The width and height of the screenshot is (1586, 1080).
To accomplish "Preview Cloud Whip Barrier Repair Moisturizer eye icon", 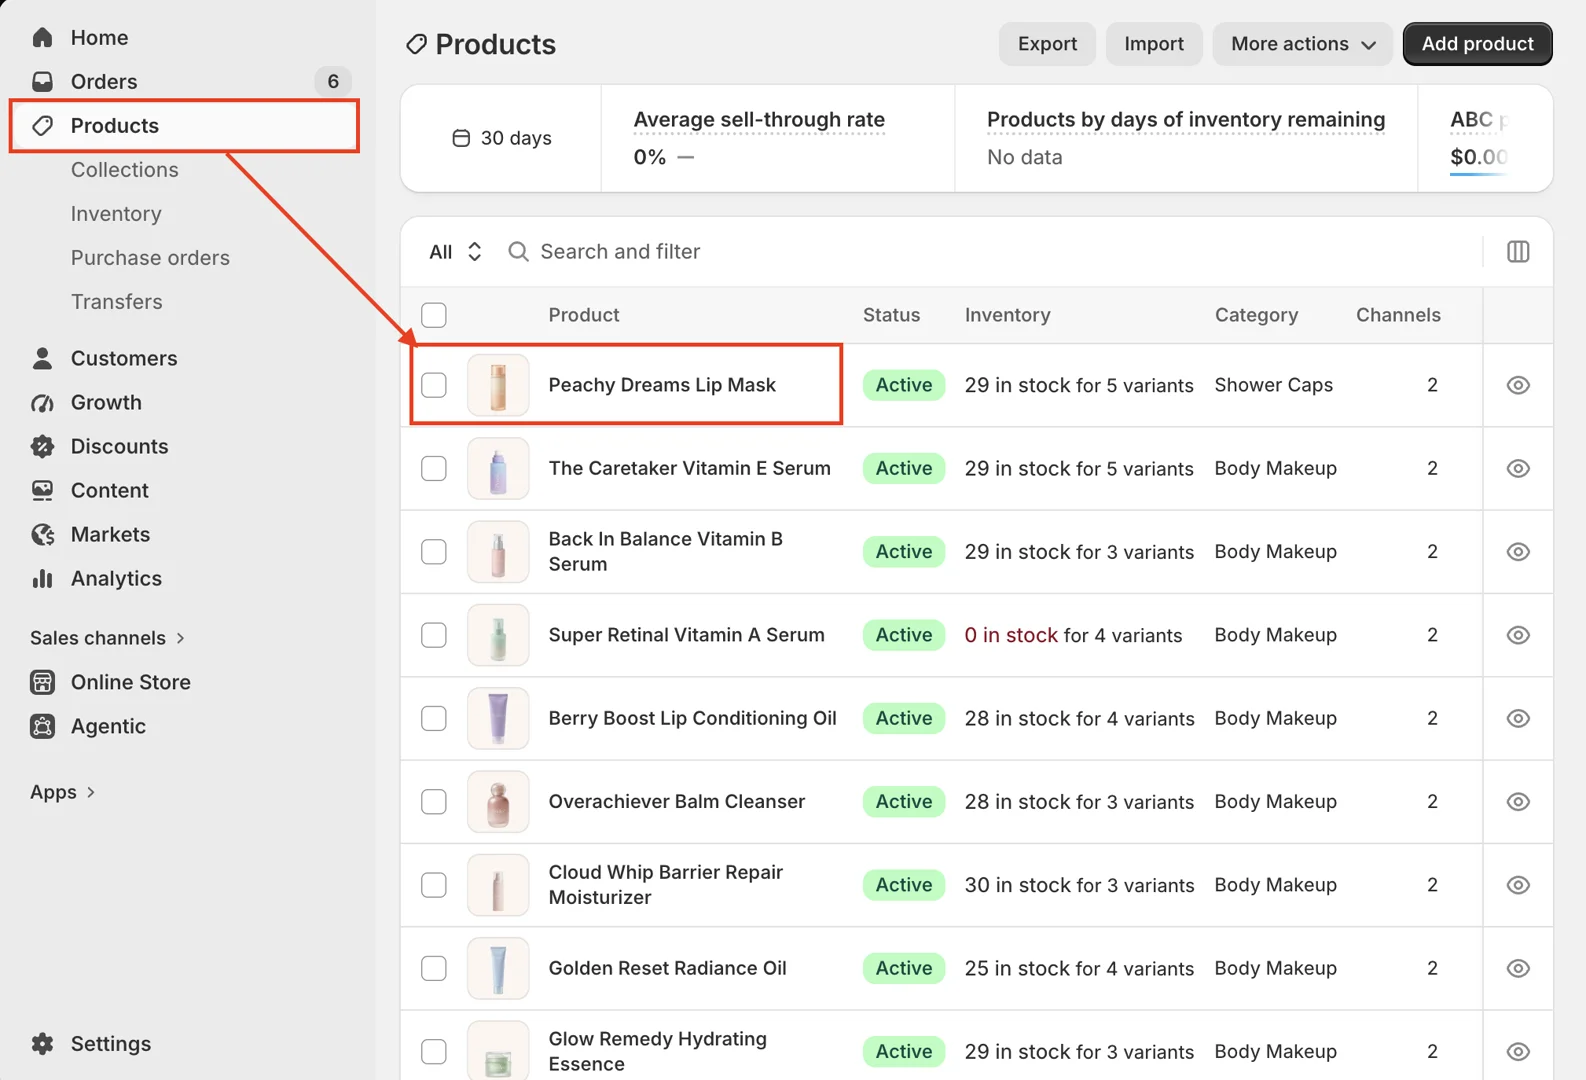I will click(1518, 885).
